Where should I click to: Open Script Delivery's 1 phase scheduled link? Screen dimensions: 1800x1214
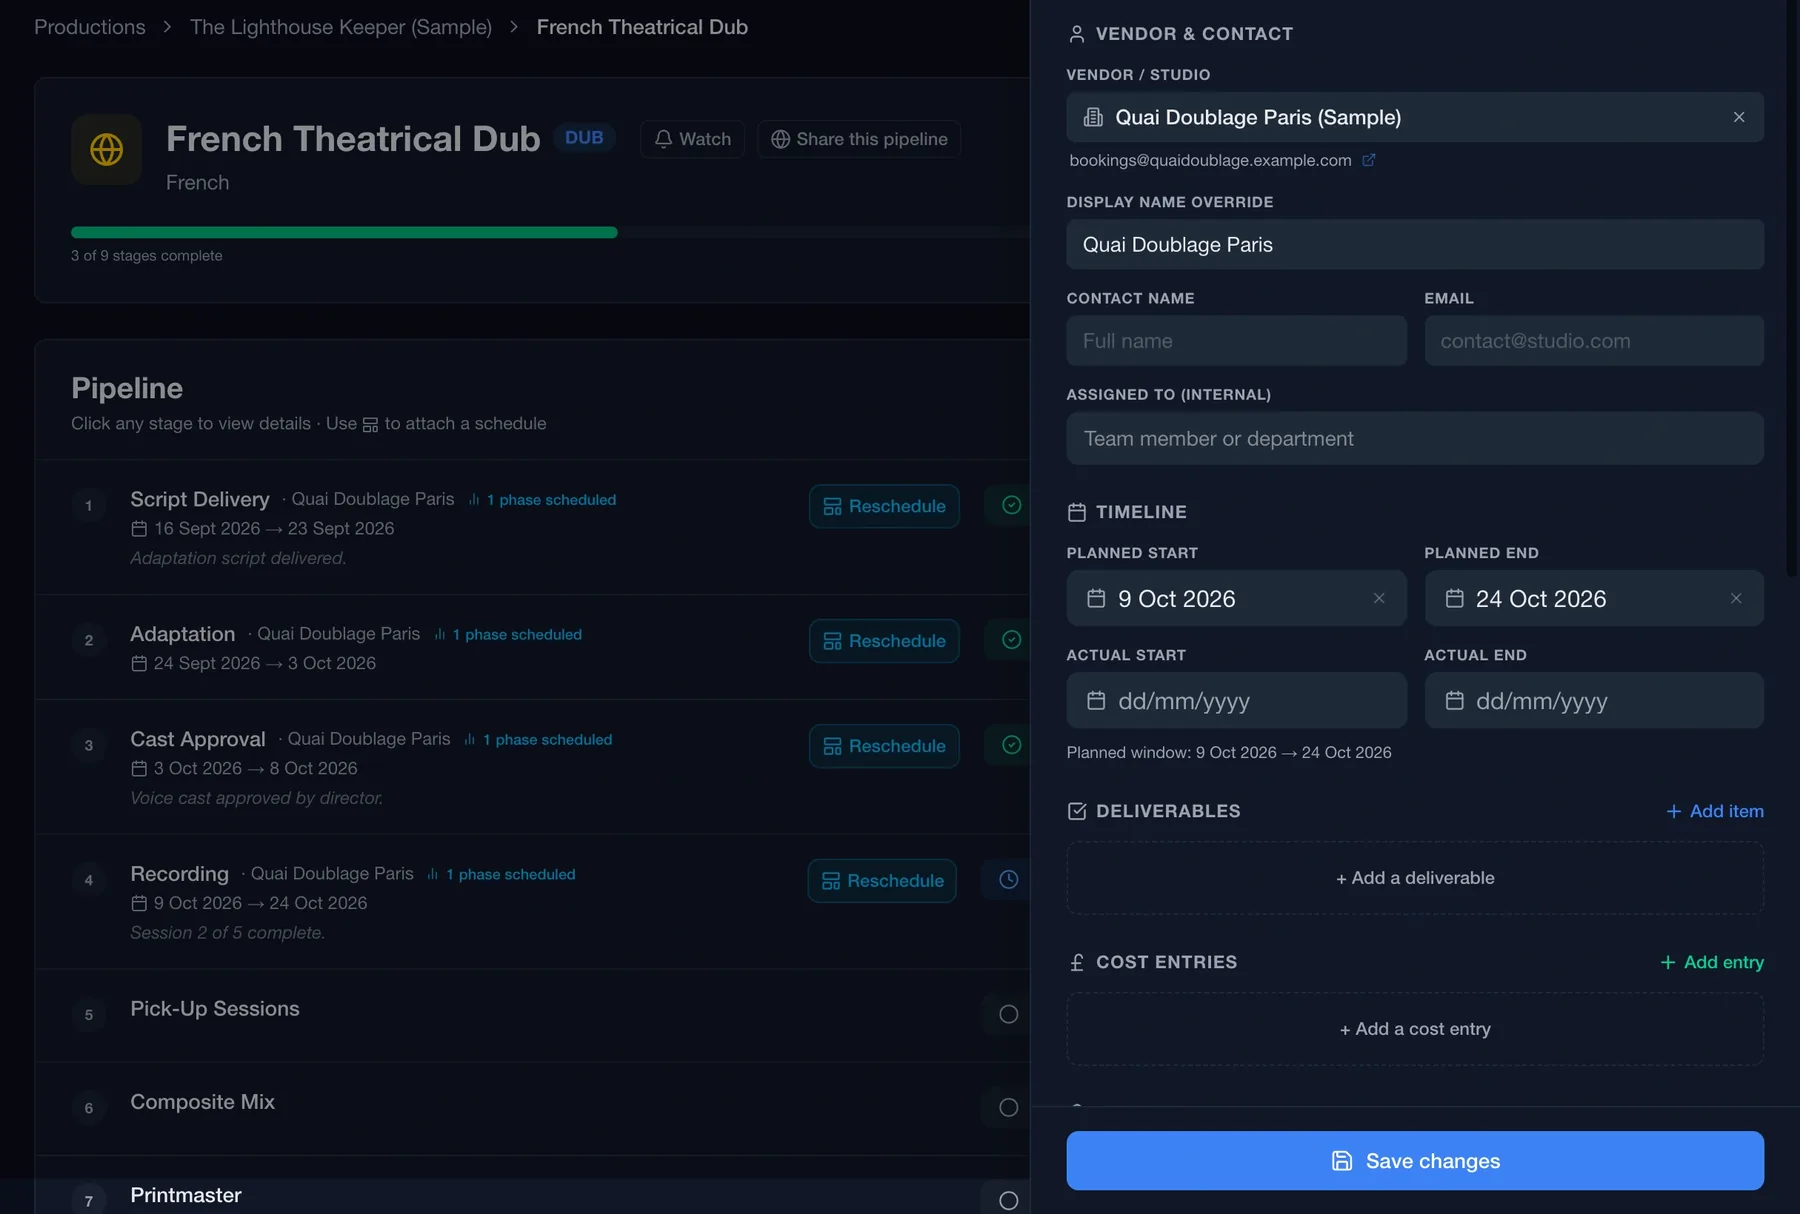pyautogui.click(x=541, y=500)
